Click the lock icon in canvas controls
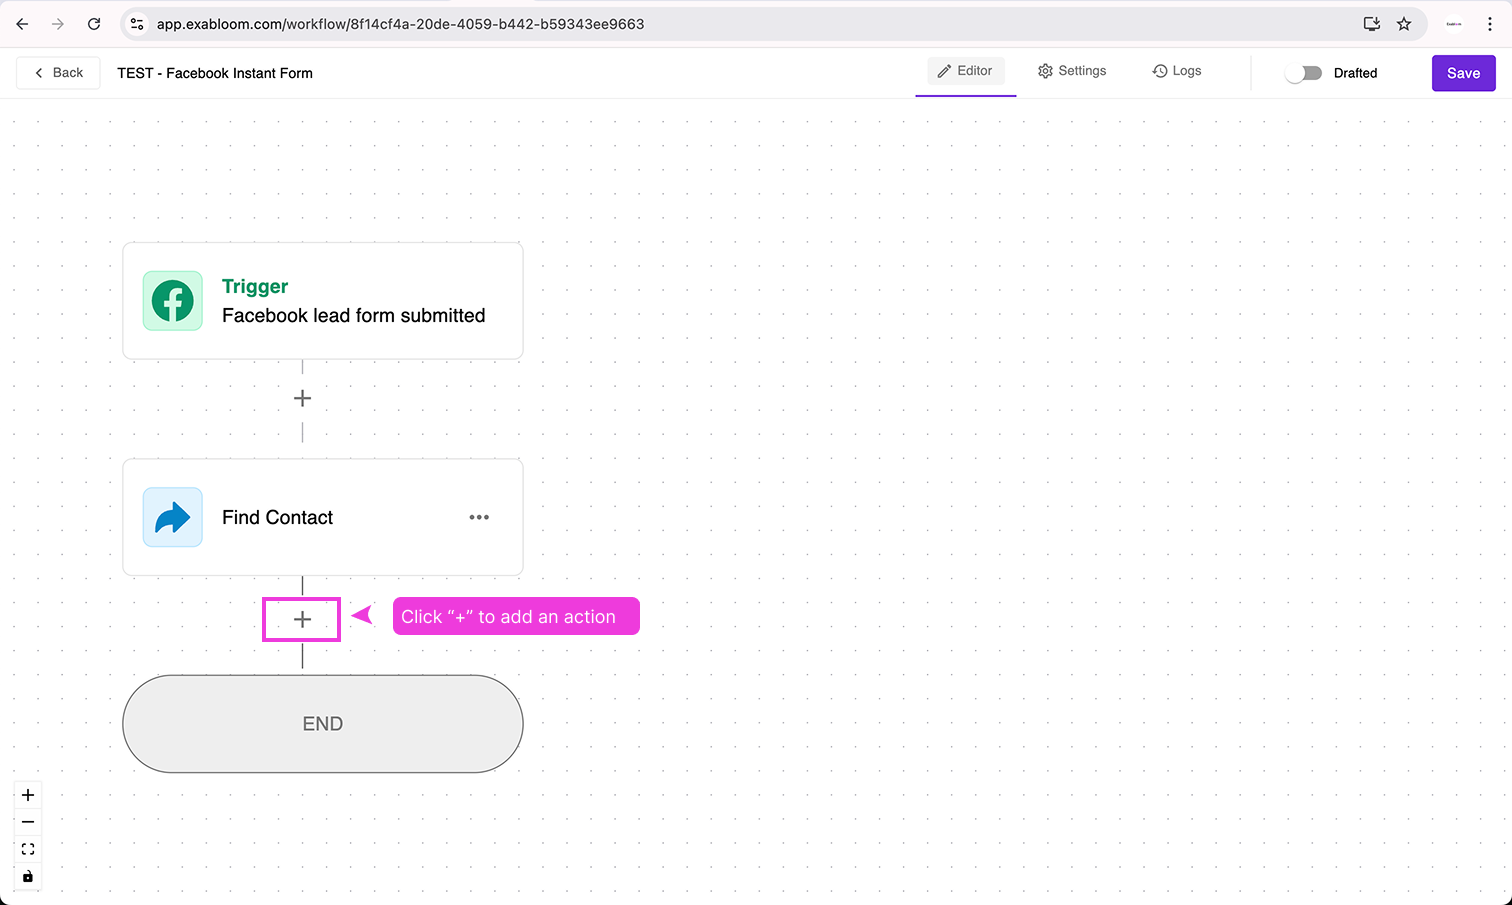 [27, 876]
